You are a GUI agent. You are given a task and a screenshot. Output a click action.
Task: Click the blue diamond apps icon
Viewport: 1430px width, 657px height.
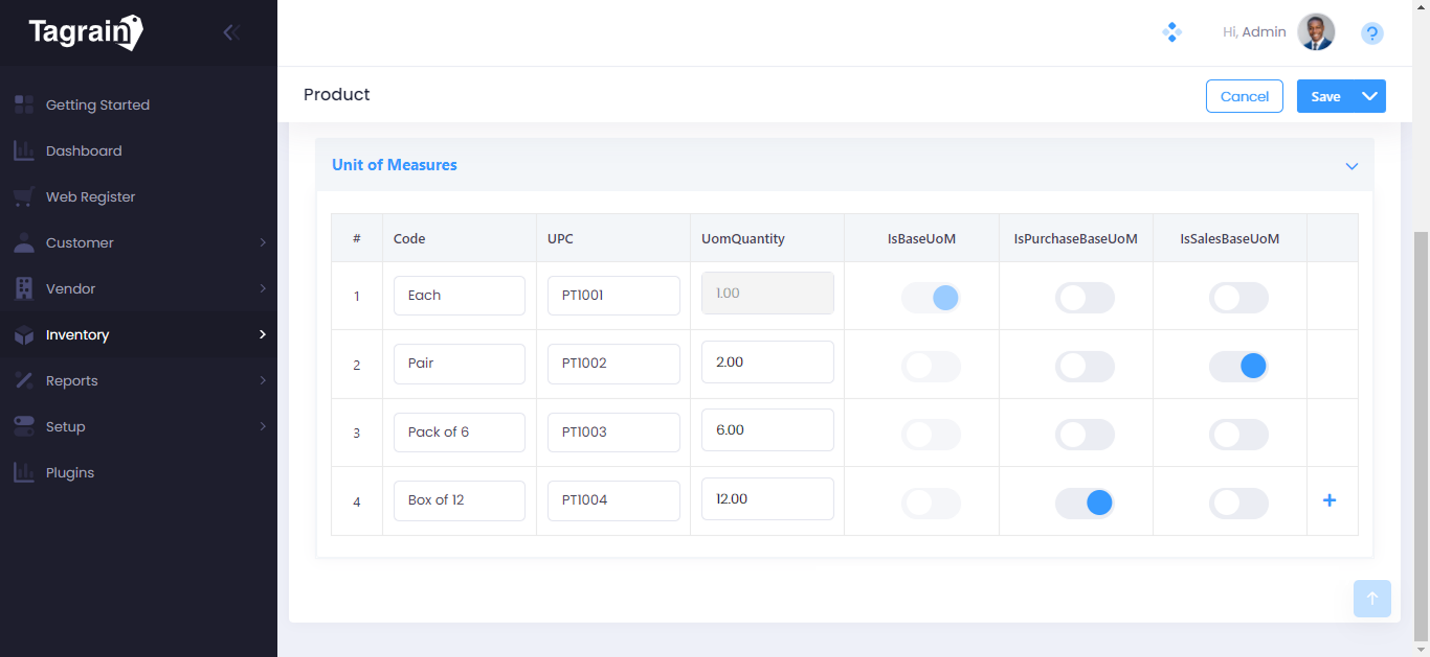(x=1172, y=33)
